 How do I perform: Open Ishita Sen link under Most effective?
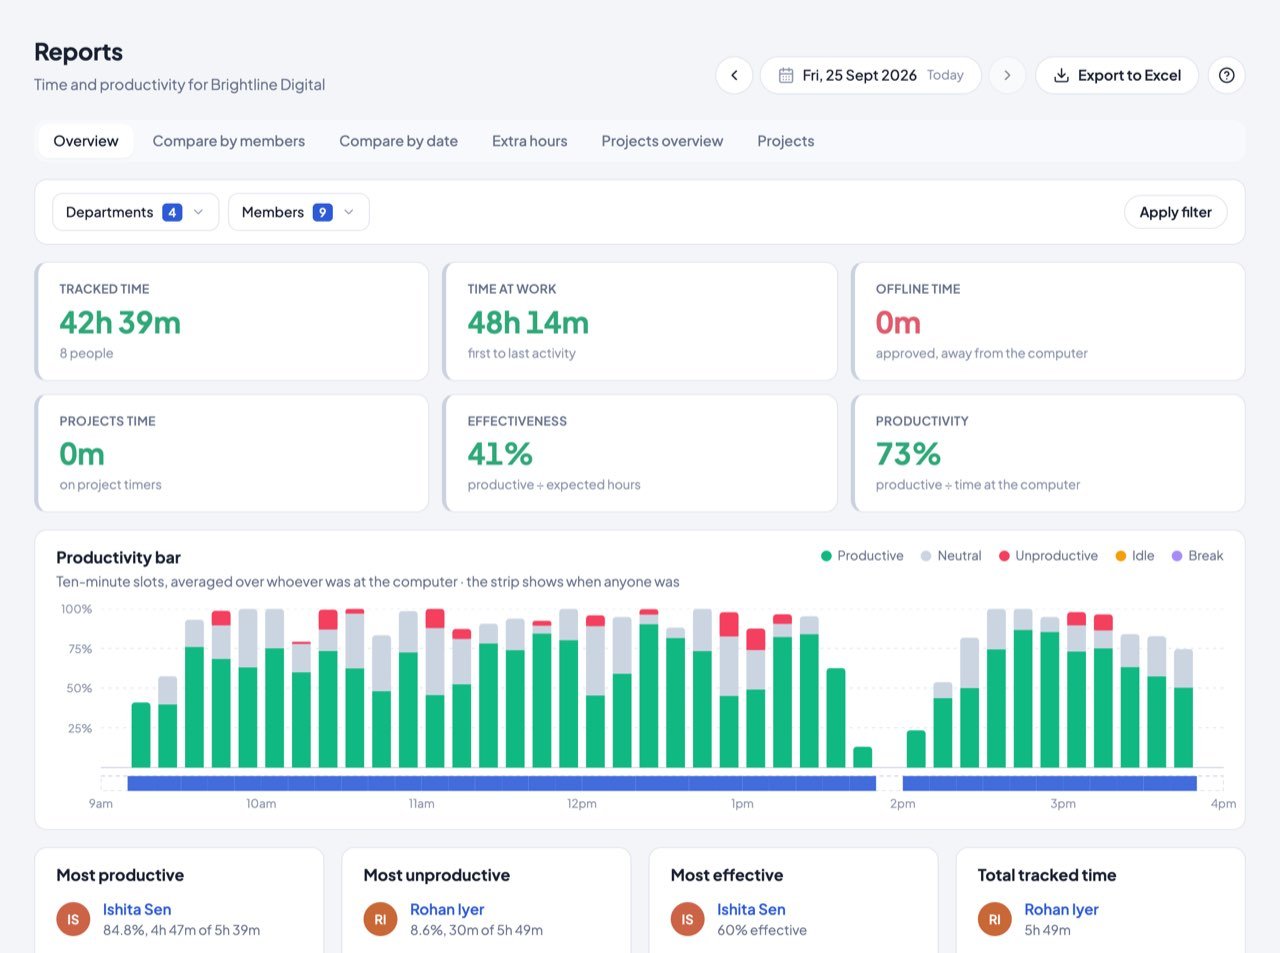(751, 909)
